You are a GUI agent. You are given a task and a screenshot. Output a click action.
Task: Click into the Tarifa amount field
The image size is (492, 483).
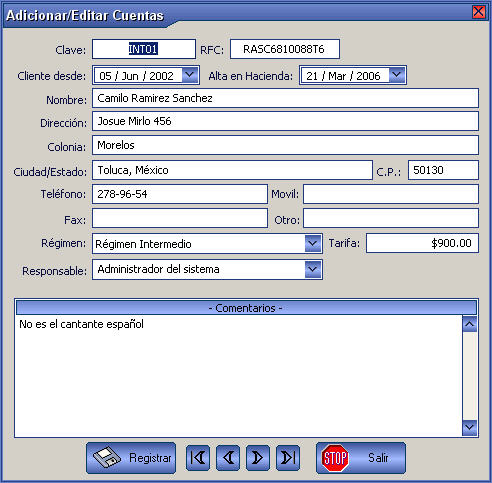[x=422, y=243]
